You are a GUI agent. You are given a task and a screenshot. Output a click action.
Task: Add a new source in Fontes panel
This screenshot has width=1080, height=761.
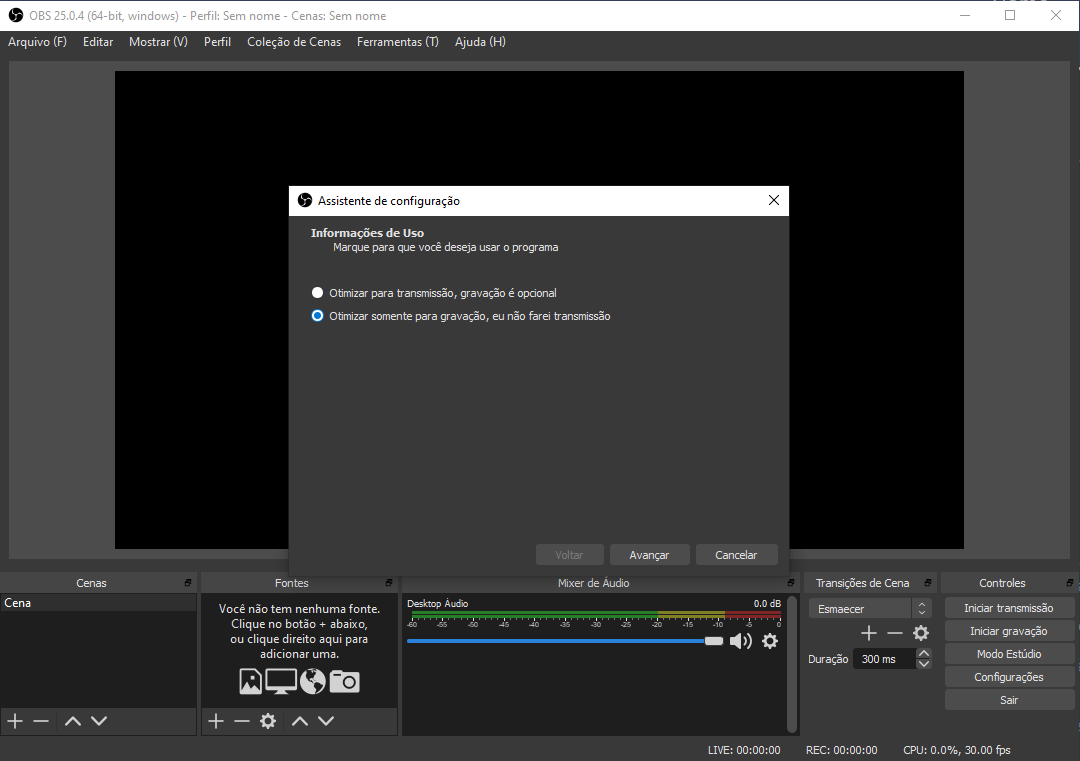216,721
